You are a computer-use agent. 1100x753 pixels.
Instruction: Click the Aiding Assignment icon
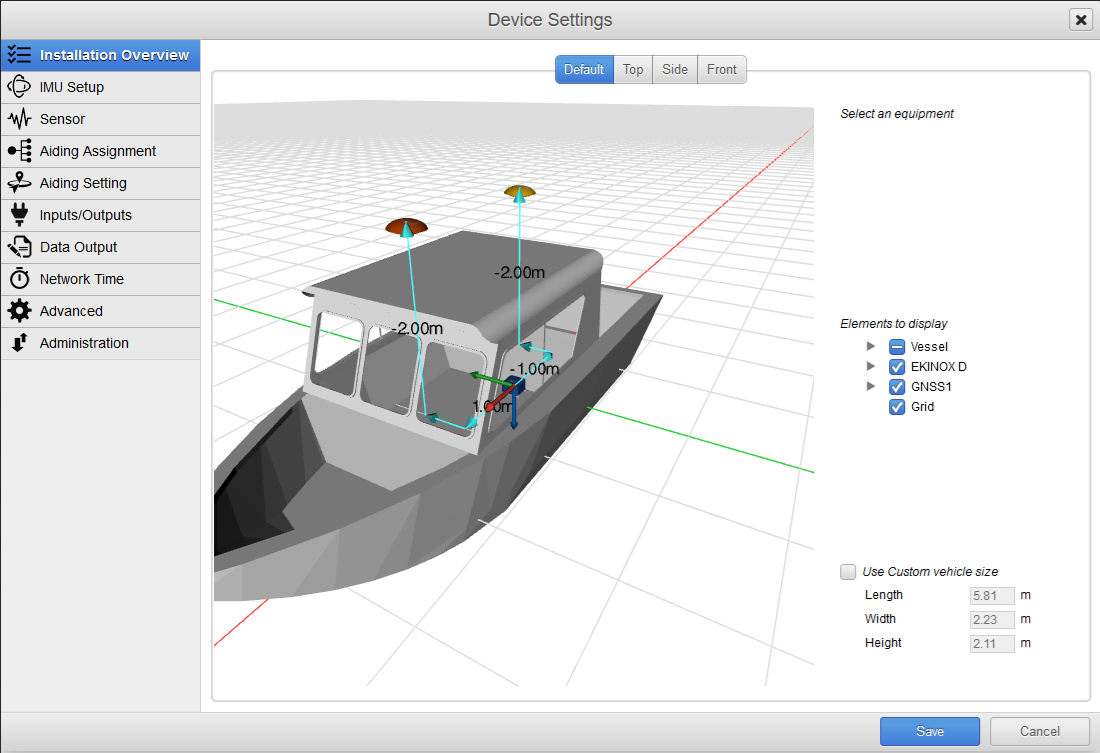19,151
